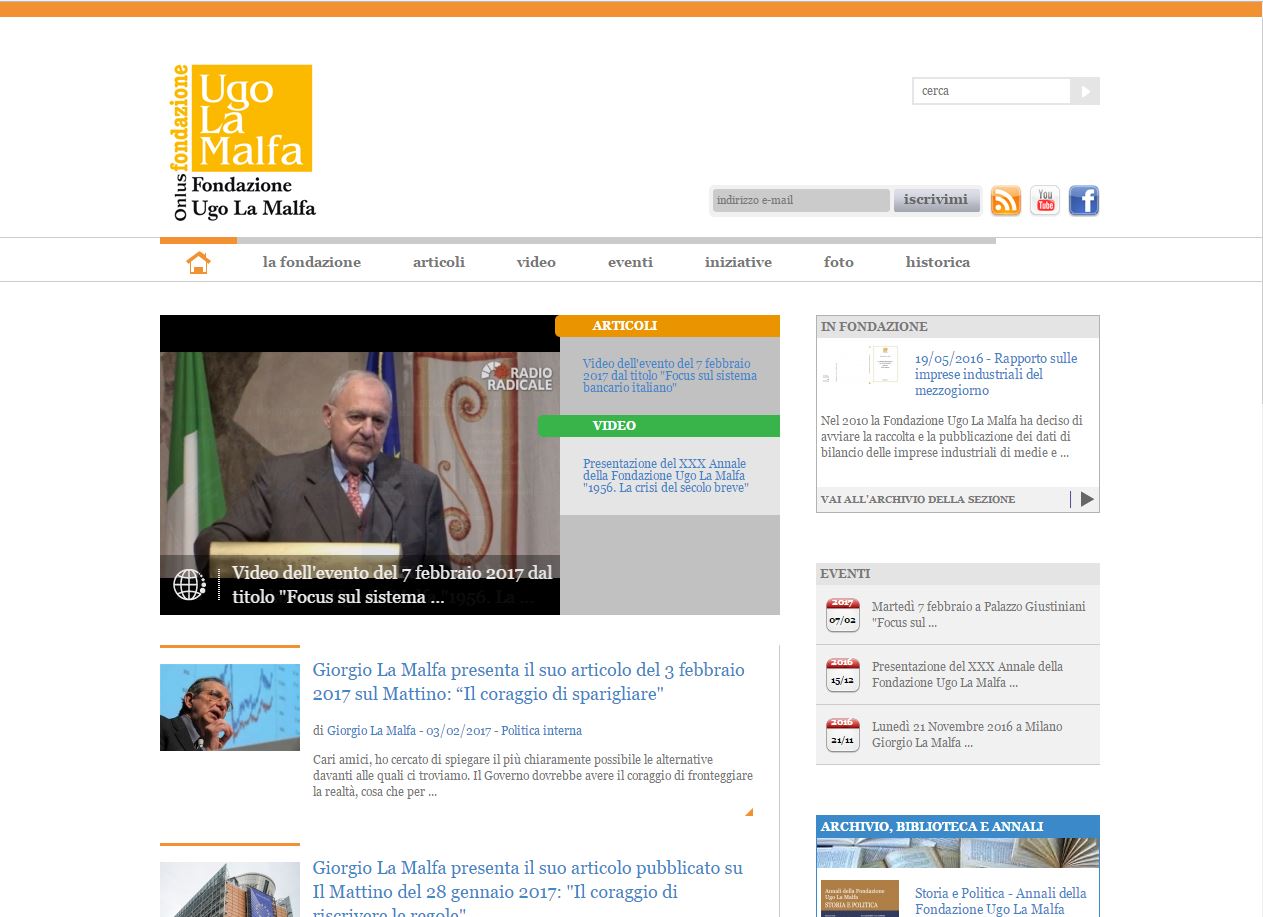Image resolution: width=1263 pixels, height=917 pixels.
Task: Open the 'eventi' menu item
Action: [630, 262]
